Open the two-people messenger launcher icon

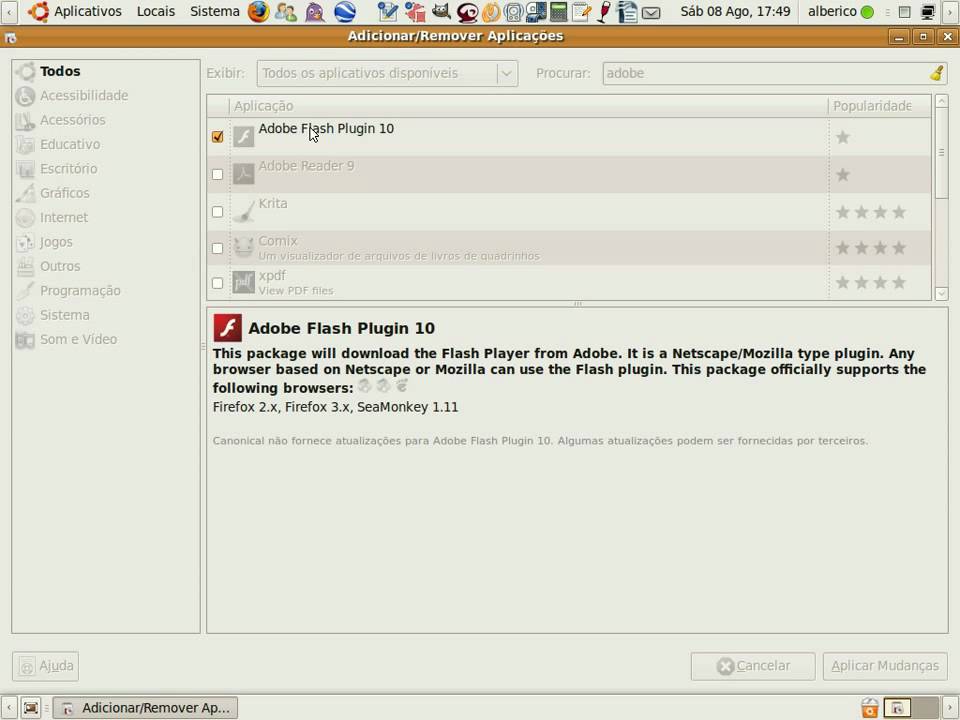click(286, 12)
